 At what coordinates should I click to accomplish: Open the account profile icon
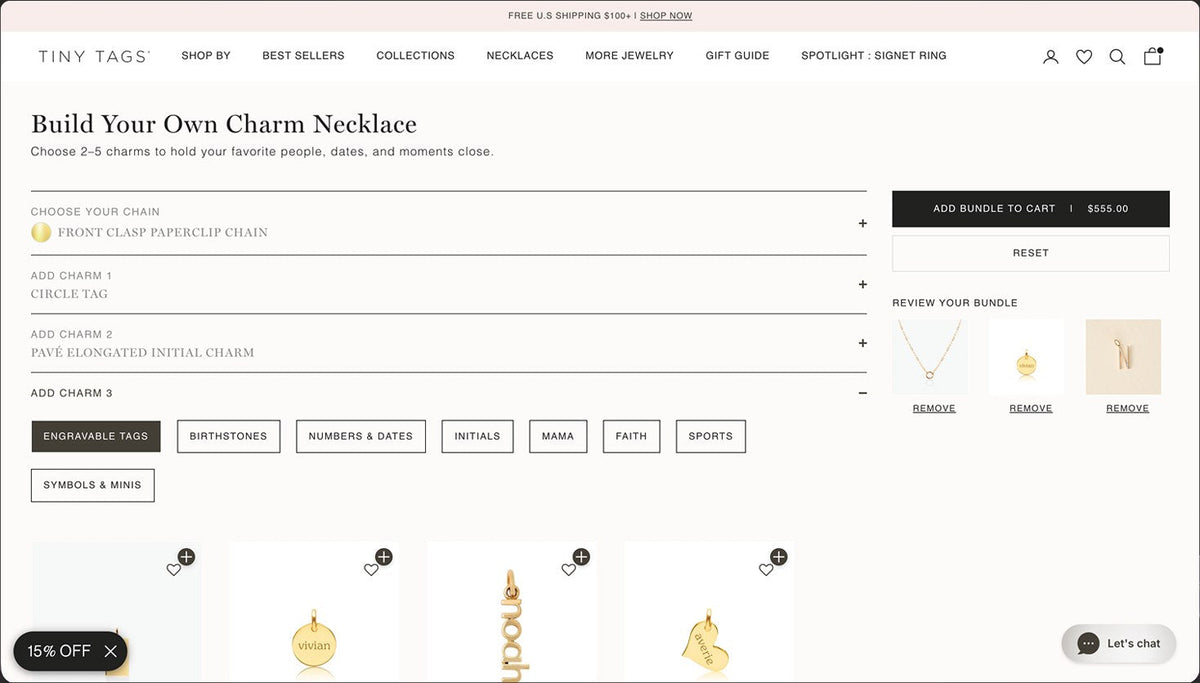click(x=1050, y=57)
